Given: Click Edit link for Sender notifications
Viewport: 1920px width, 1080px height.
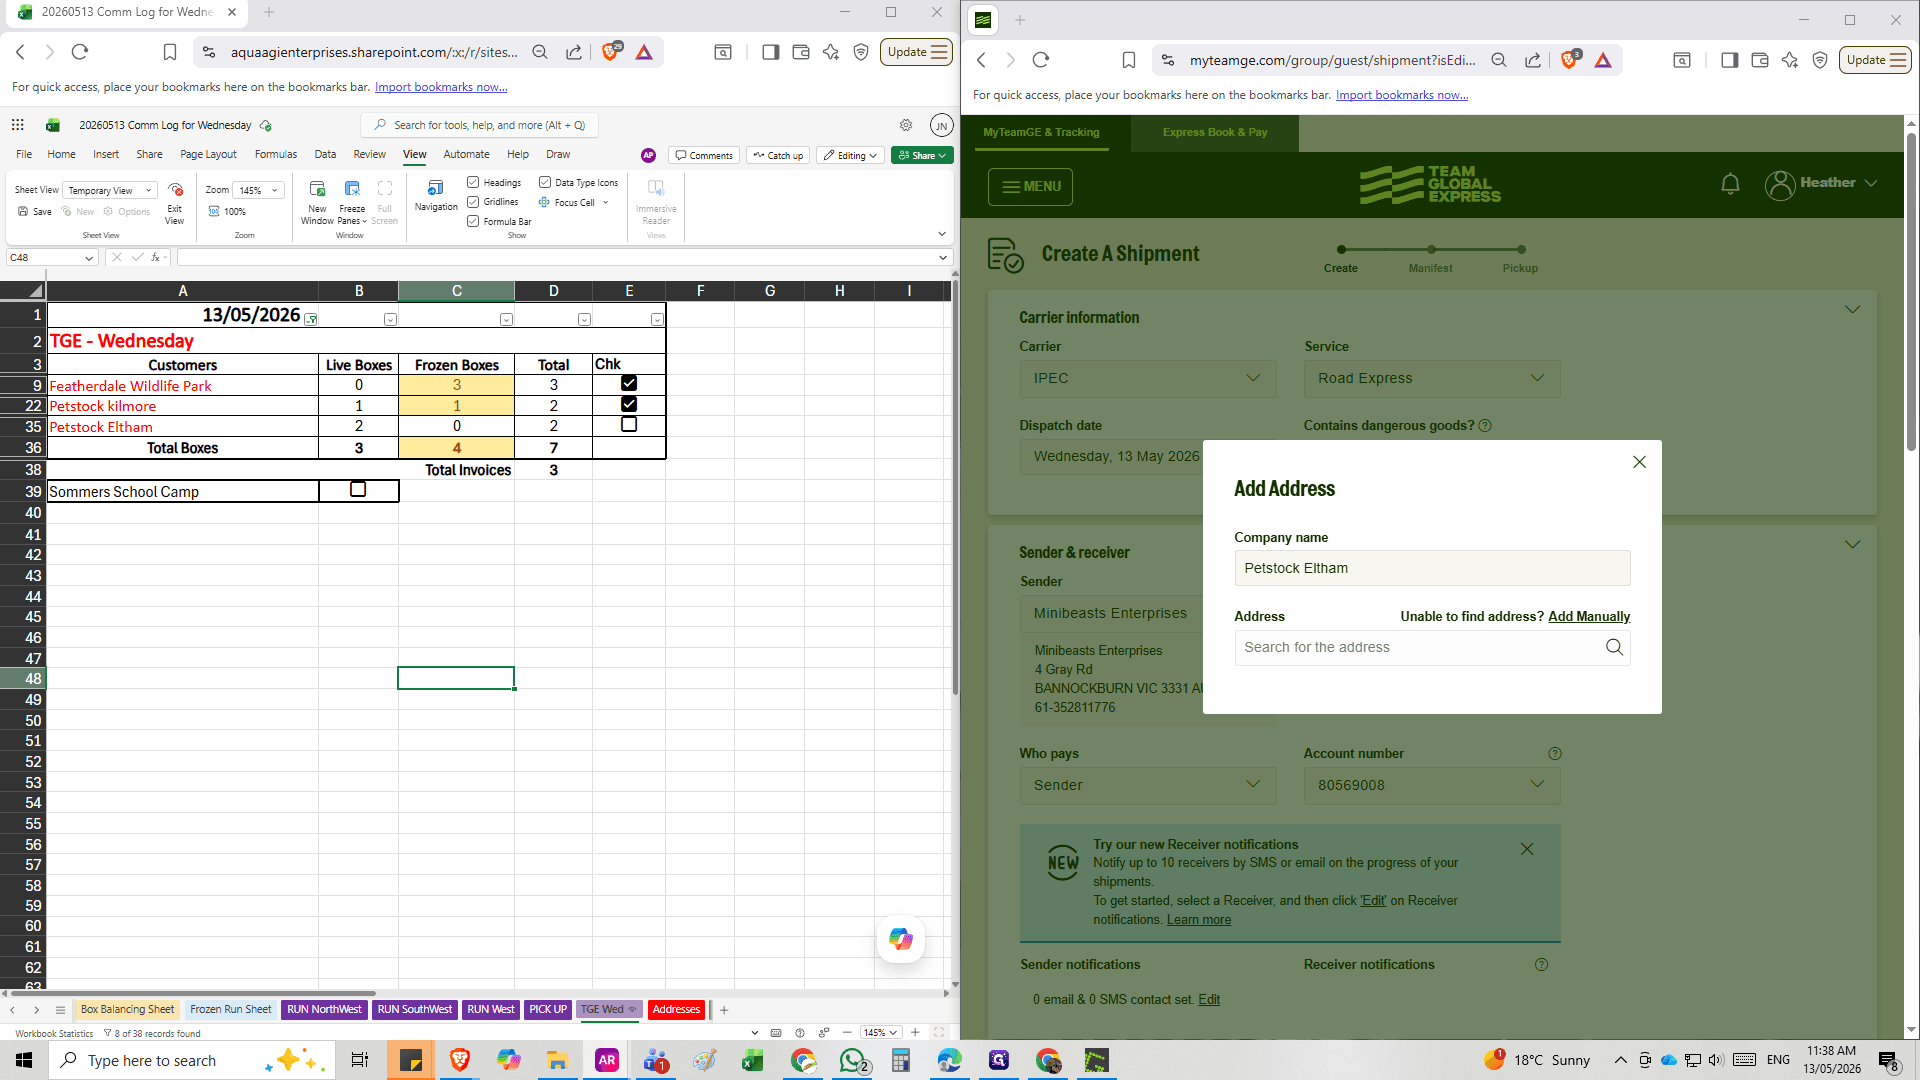Looking at the screenshot, I should 1209,999.
